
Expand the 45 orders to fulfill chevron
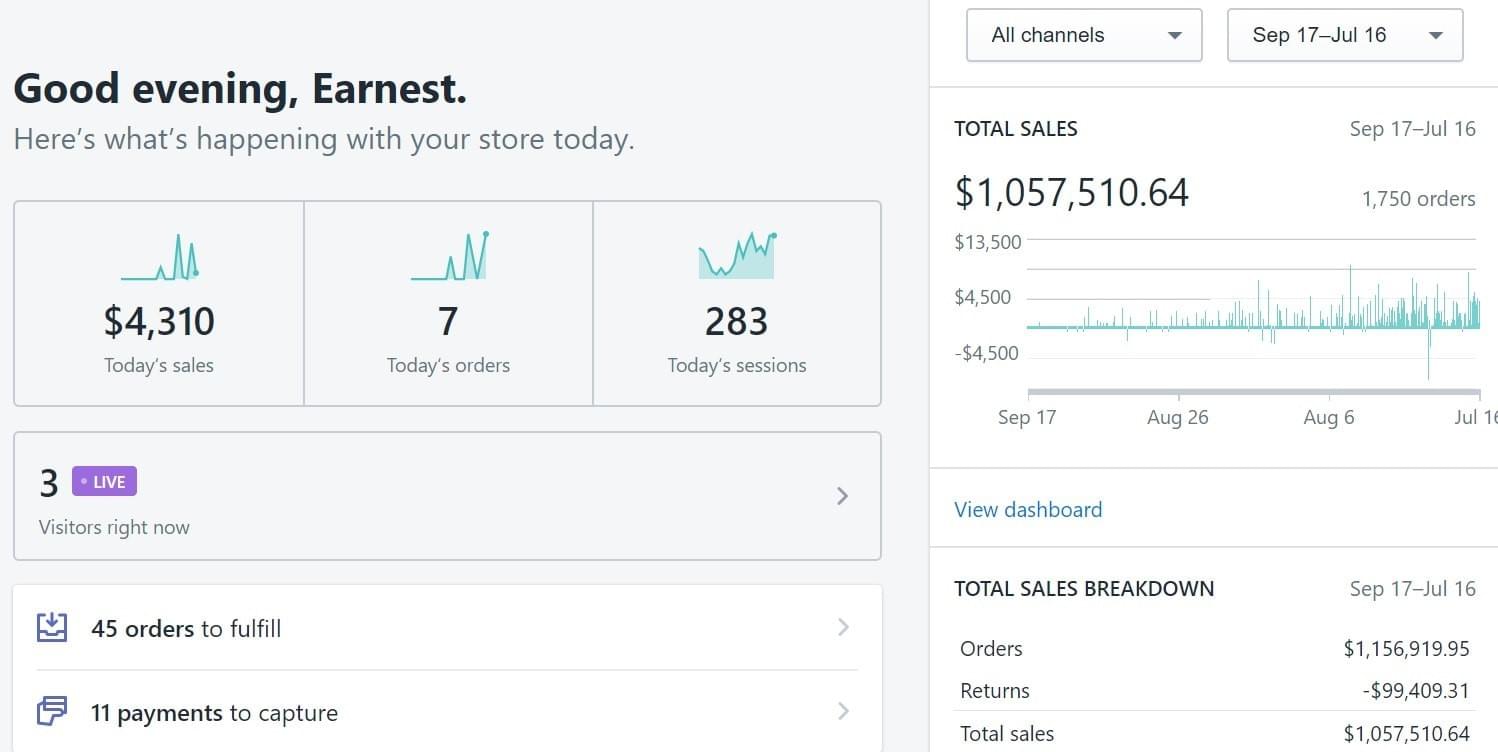843,627
